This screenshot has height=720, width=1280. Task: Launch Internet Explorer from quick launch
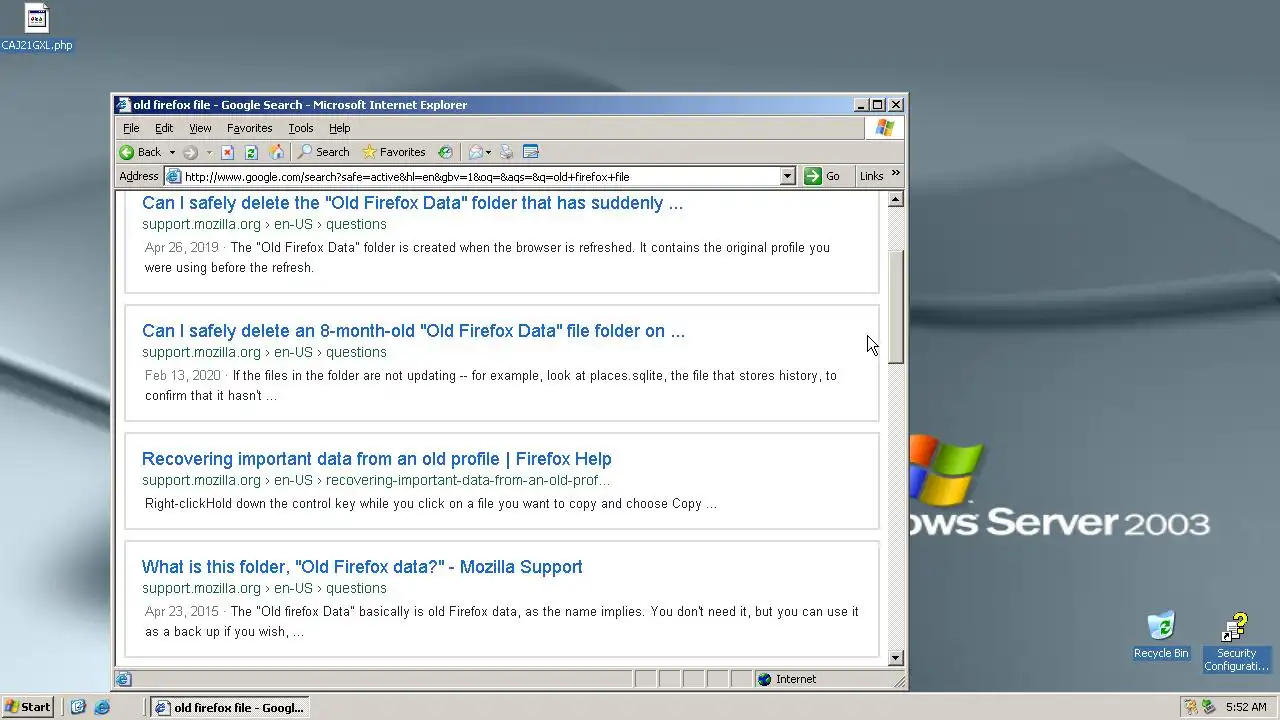pyautogui.click(x=101, y=707)
